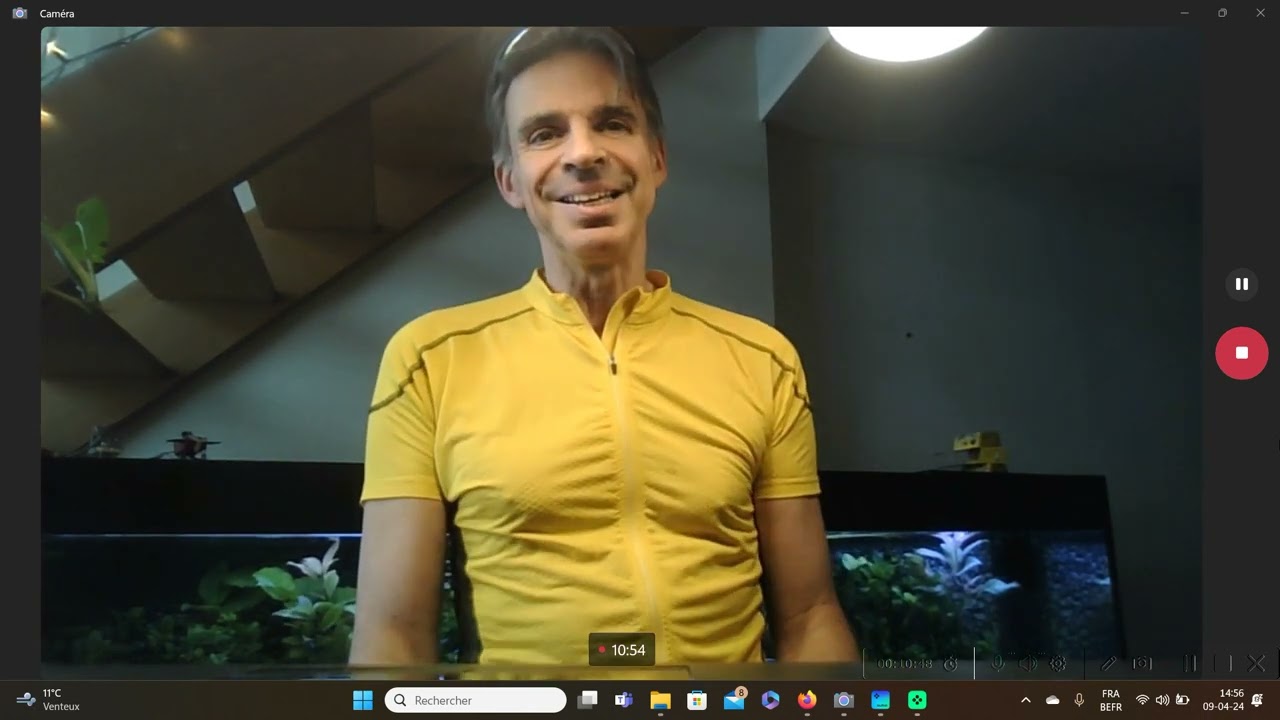Click the 10:54 recording time indicator
1280x720 pixels.
[621, 650]
